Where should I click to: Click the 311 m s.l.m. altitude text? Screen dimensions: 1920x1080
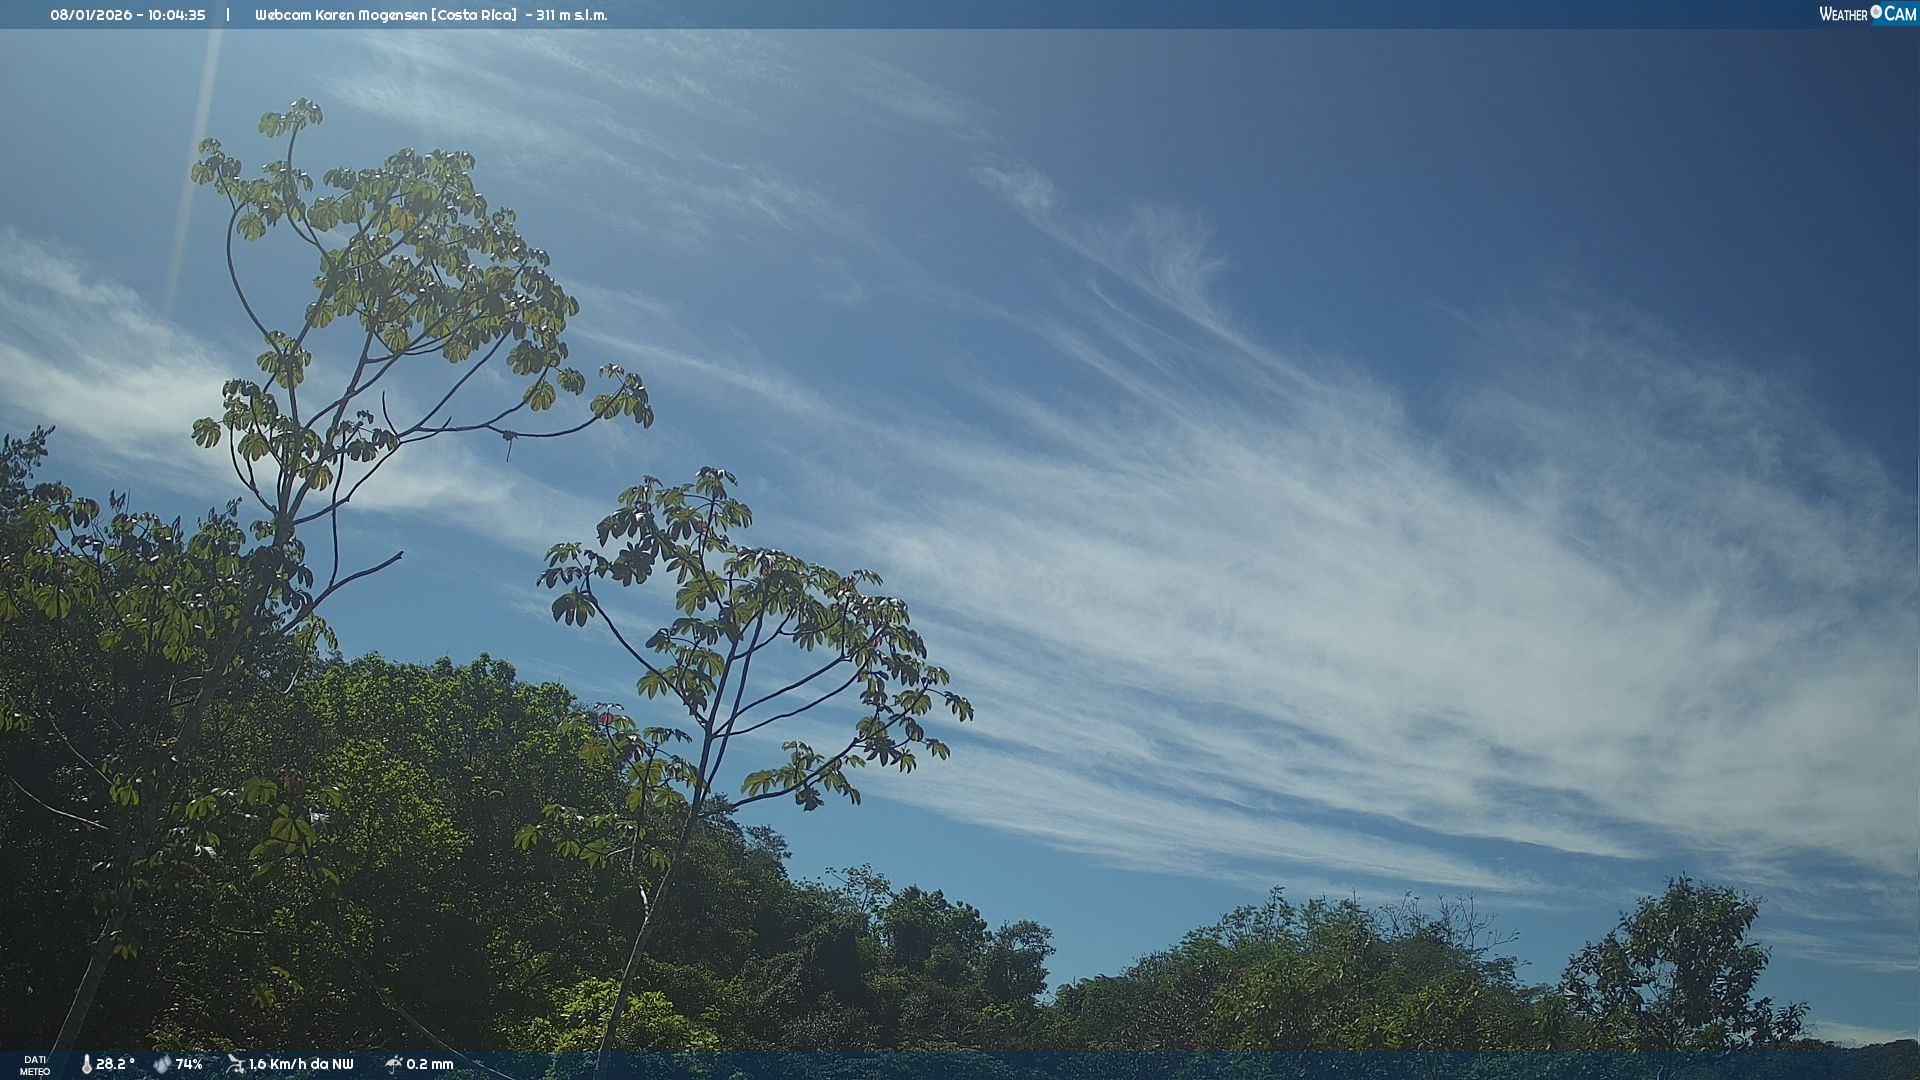point(571,15)
